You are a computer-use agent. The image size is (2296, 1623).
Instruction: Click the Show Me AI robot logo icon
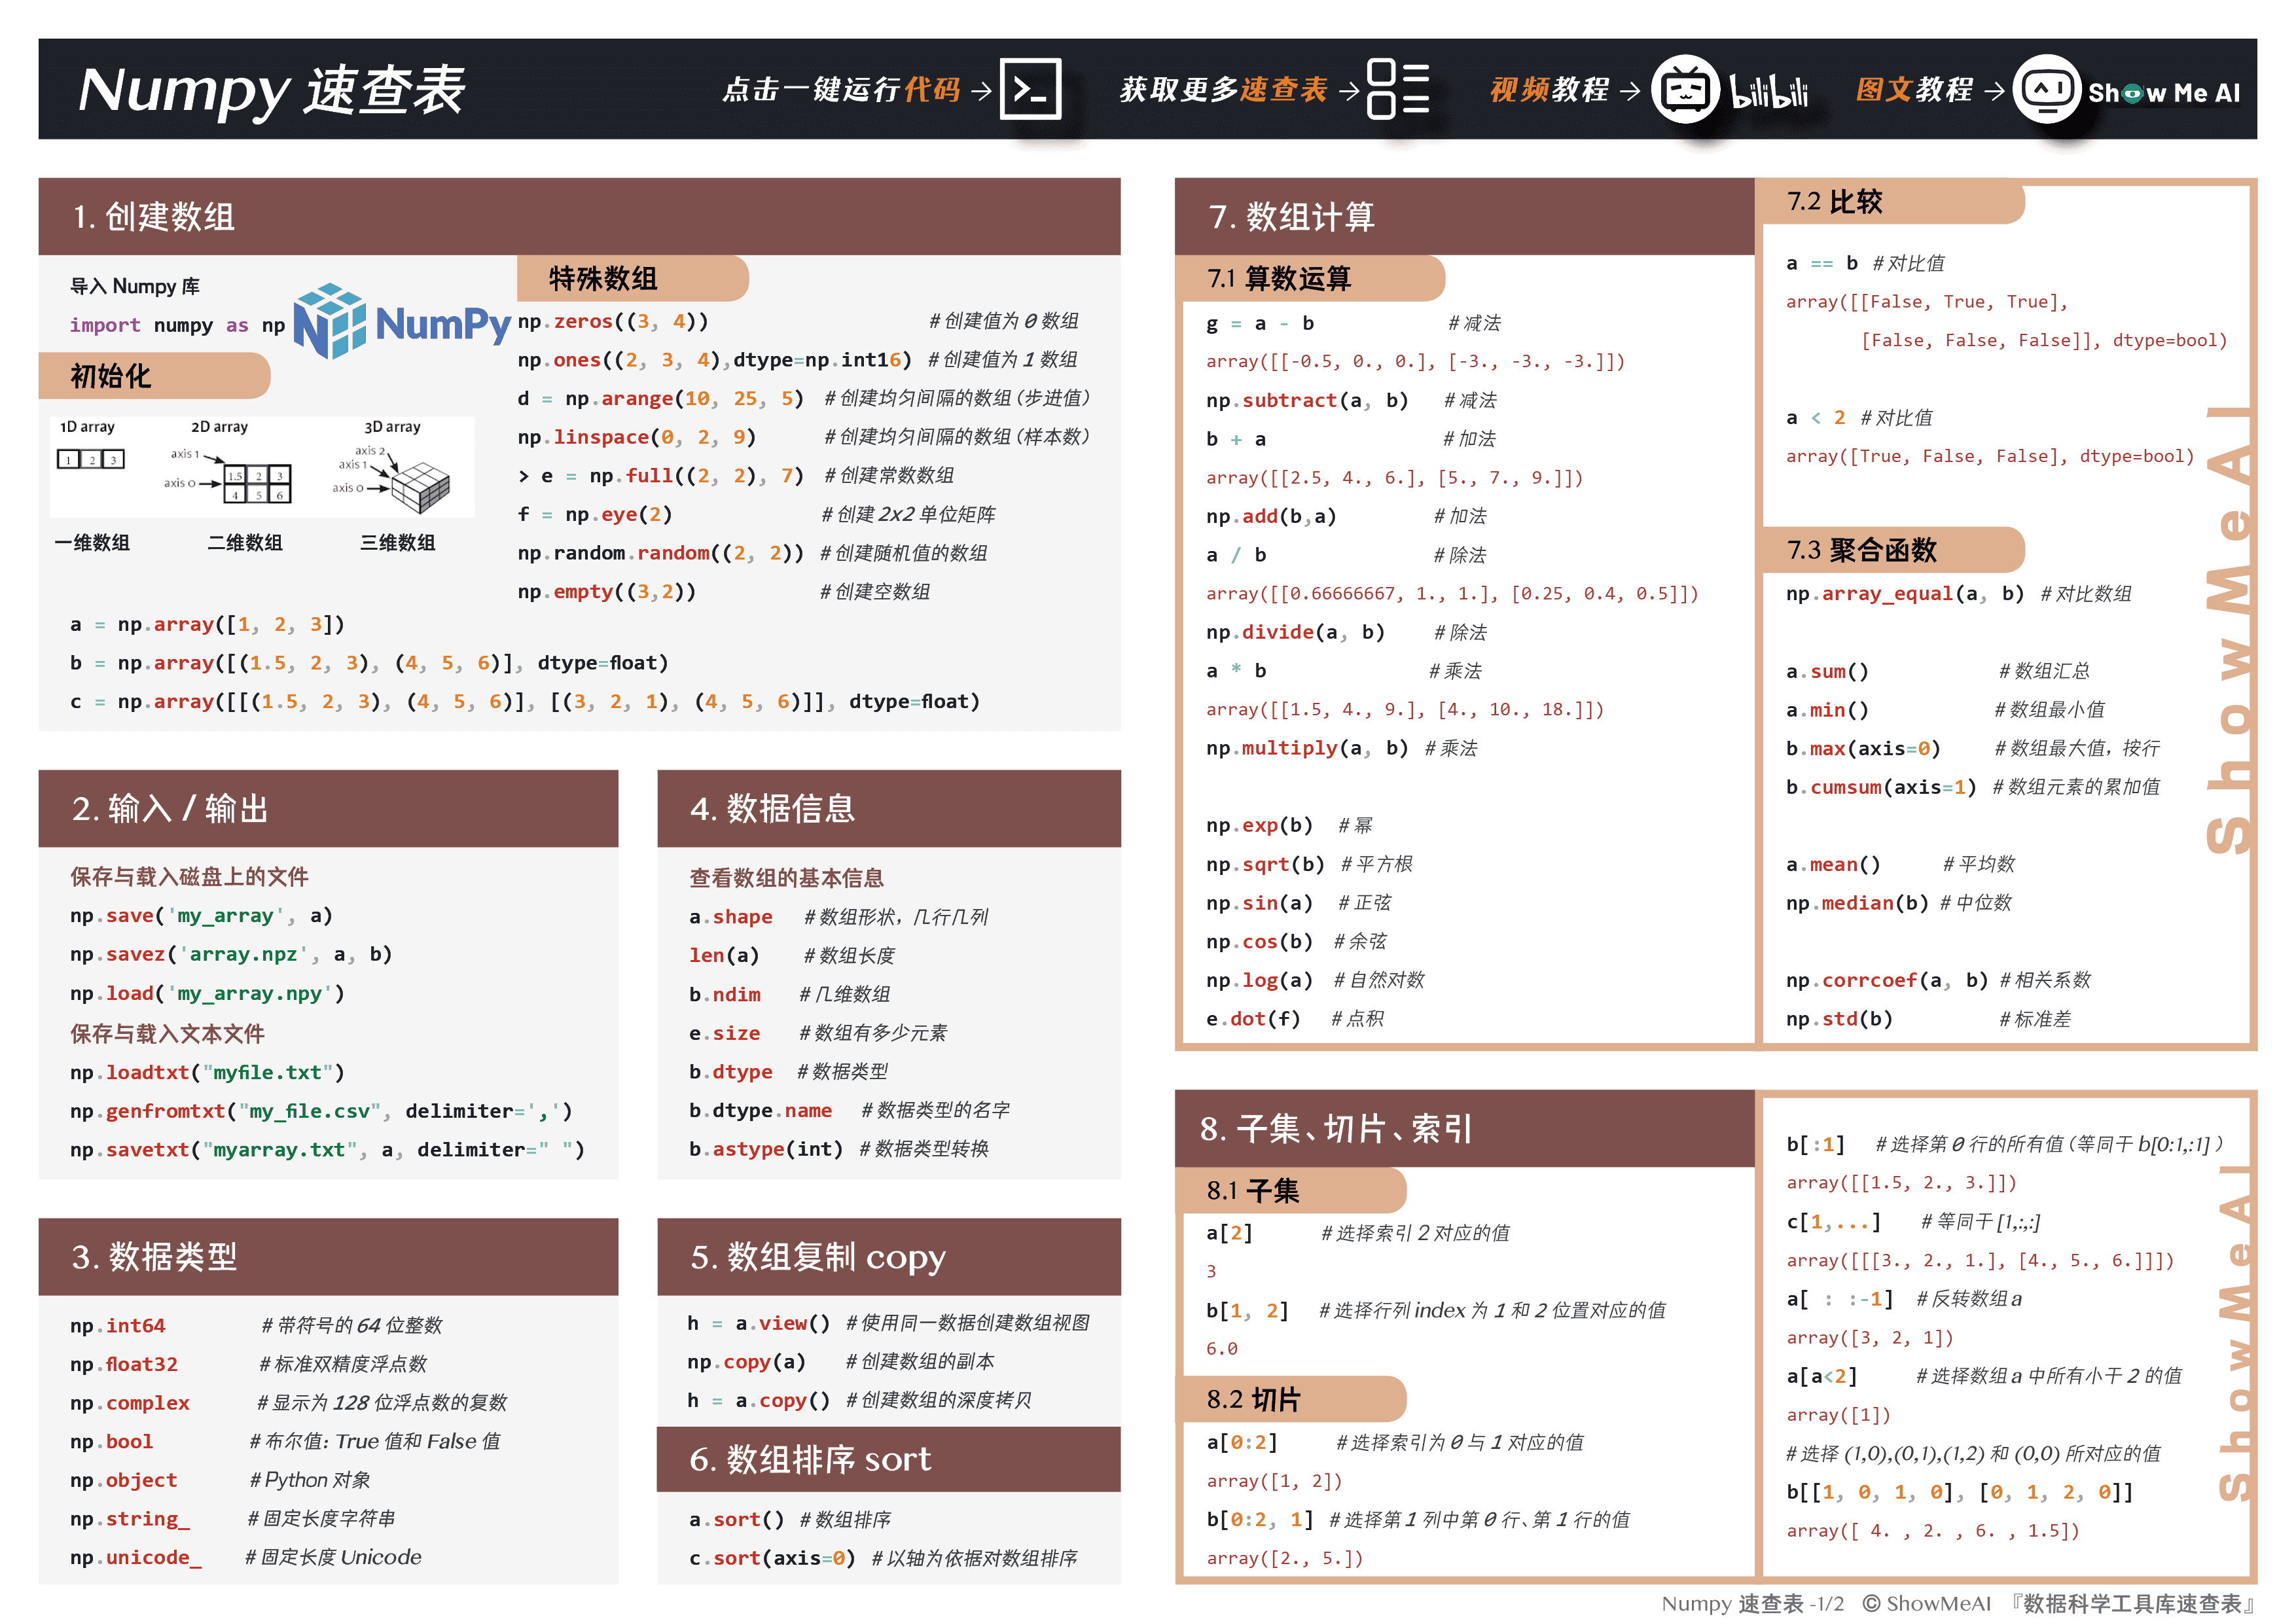(2048, 90)
